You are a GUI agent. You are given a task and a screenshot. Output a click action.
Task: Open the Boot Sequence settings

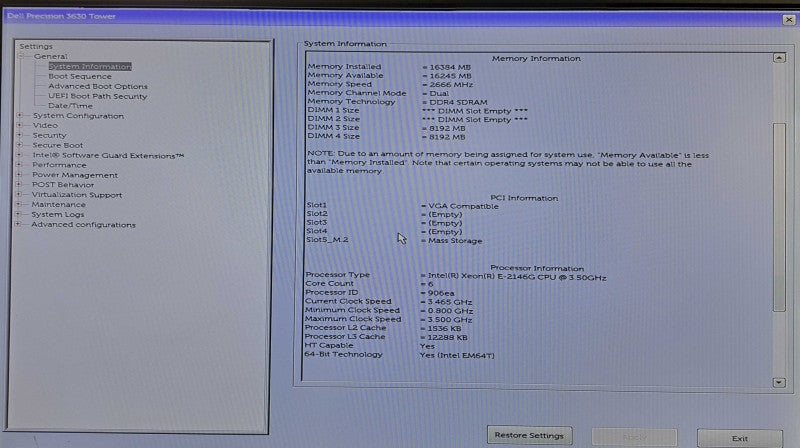coord(80,76)
